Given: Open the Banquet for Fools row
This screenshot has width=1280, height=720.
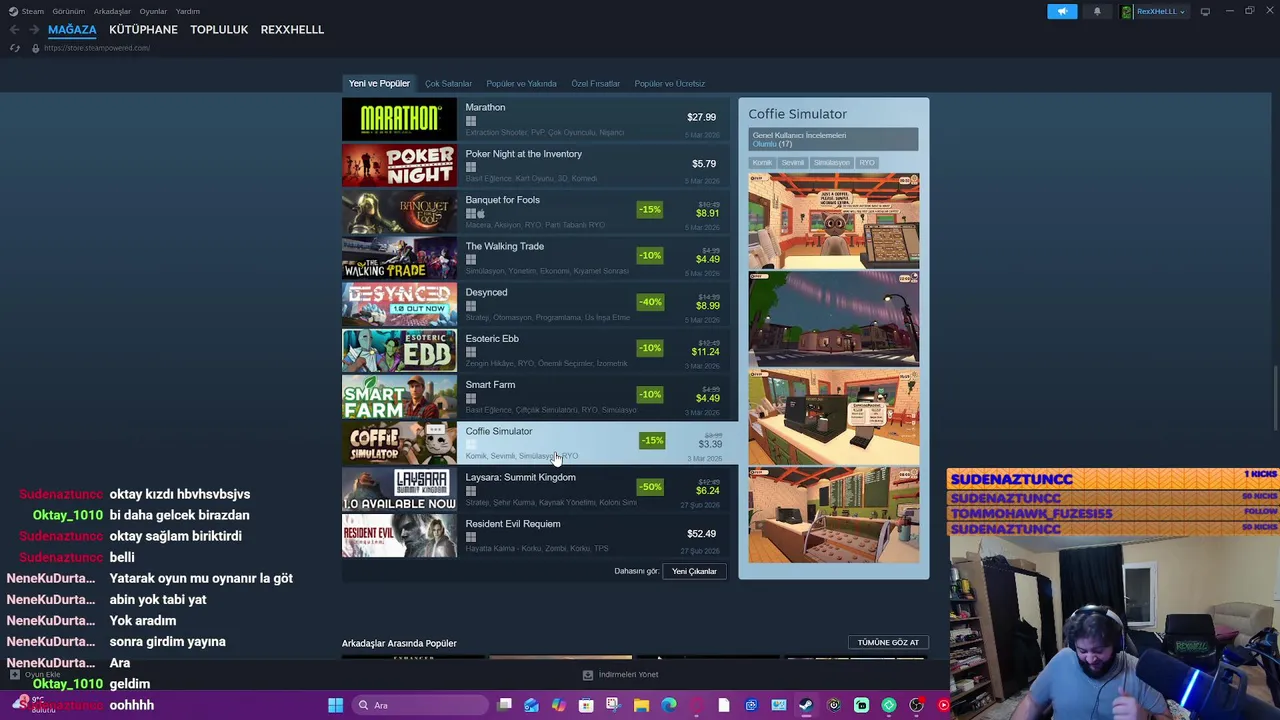Looking at the screenshot, I should pos(536,212).
